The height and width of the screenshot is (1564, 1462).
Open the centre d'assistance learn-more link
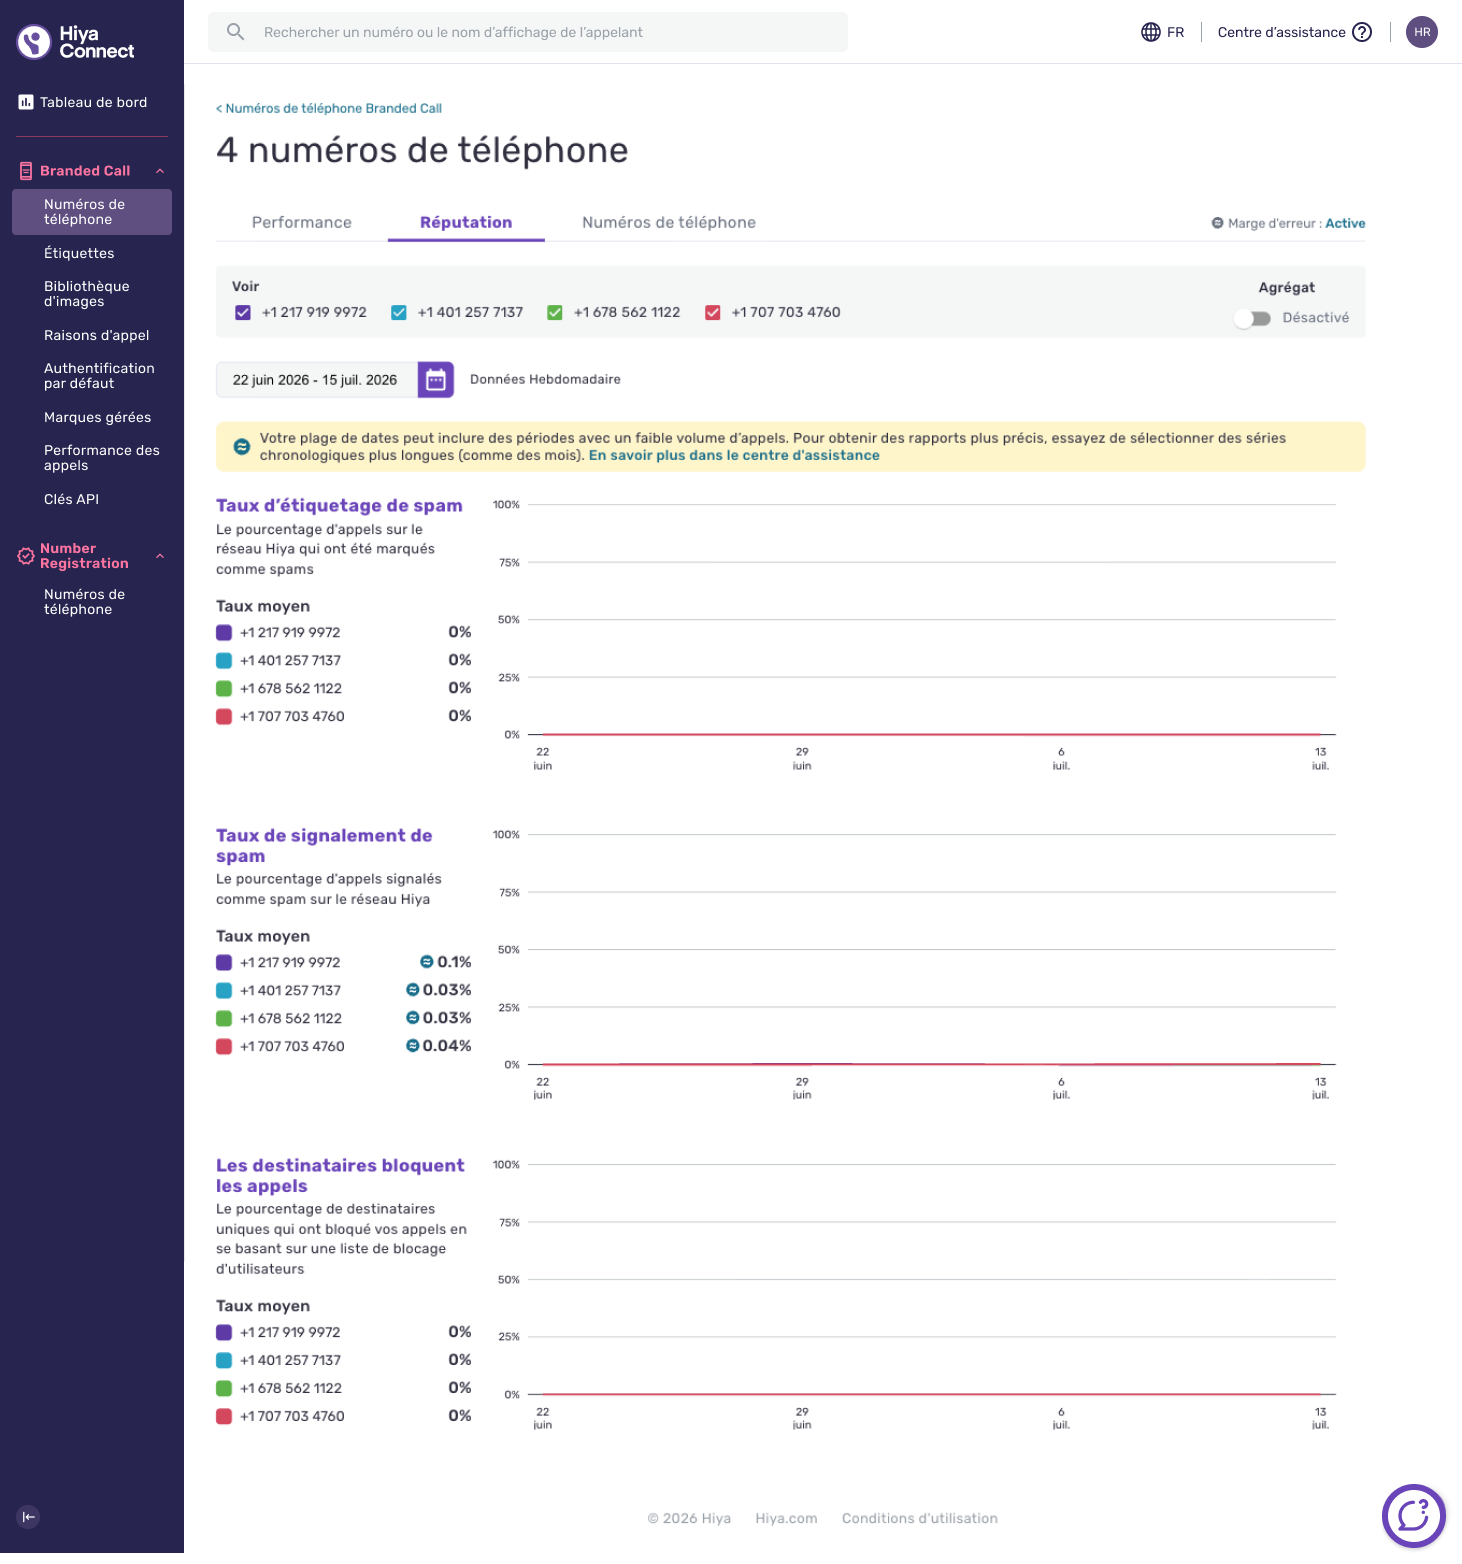coord(734,456)
